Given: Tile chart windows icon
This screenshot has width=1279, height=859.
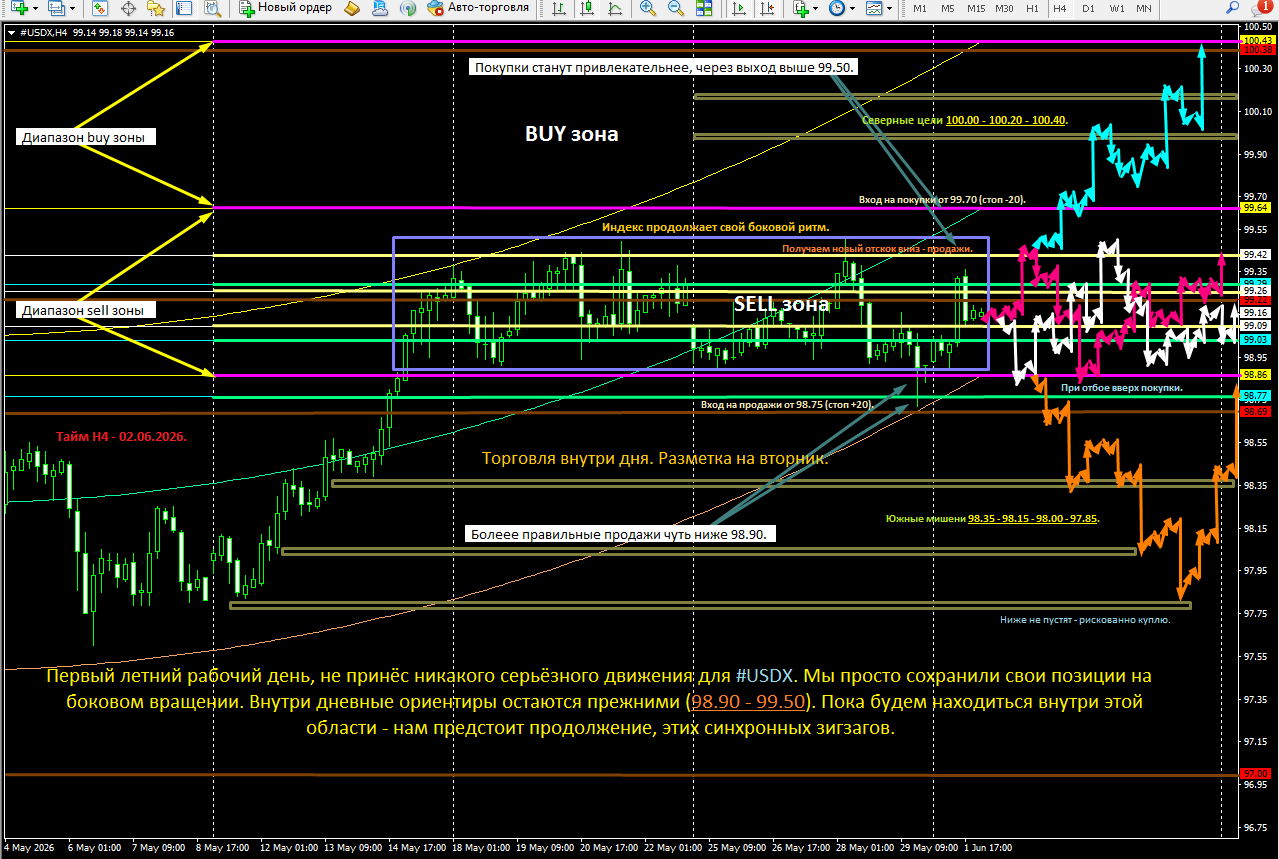Looking at the screenshot, I should 704,8.
